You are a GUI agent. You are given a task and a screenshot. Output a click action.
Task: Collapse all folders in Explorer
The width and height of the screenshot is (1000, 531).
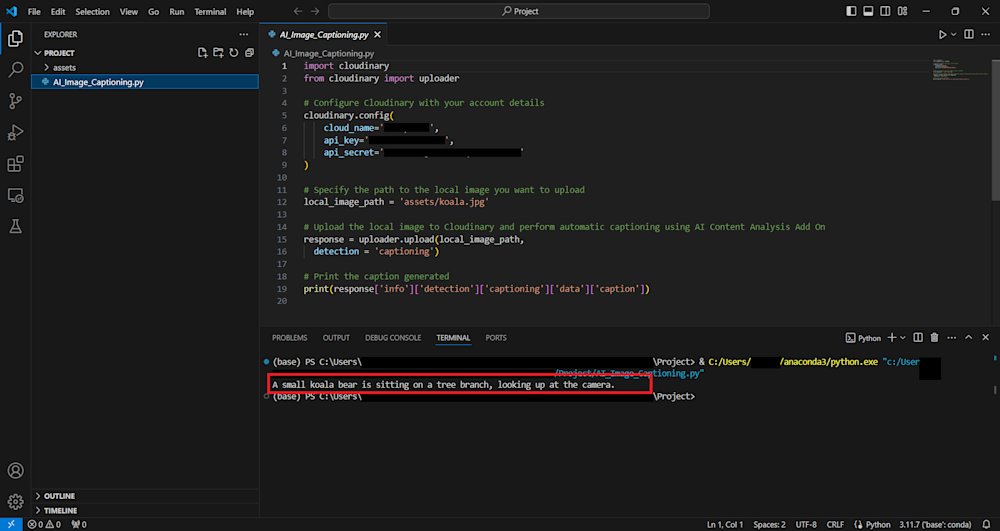click(249, 53)
